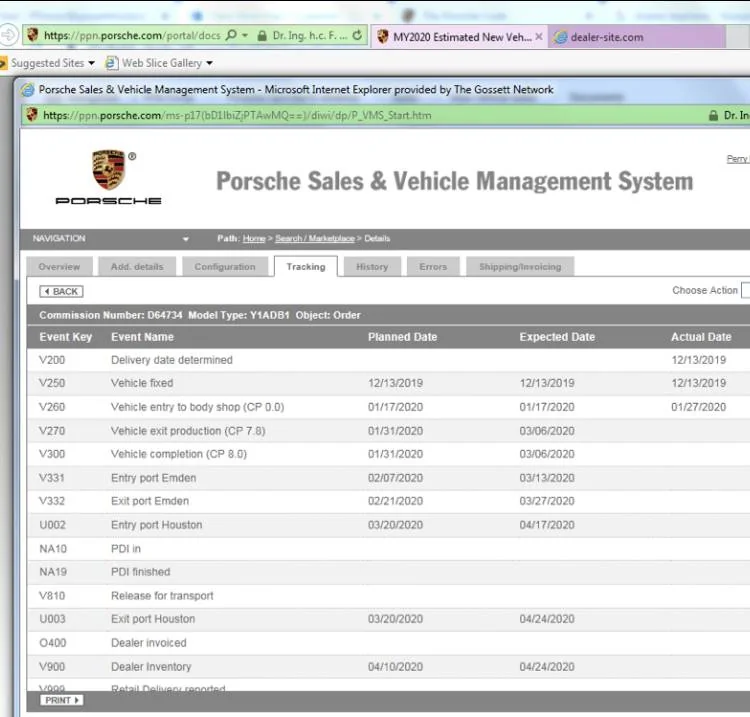Click the refresh page icon
750x717 pixels.
[357, 35]
